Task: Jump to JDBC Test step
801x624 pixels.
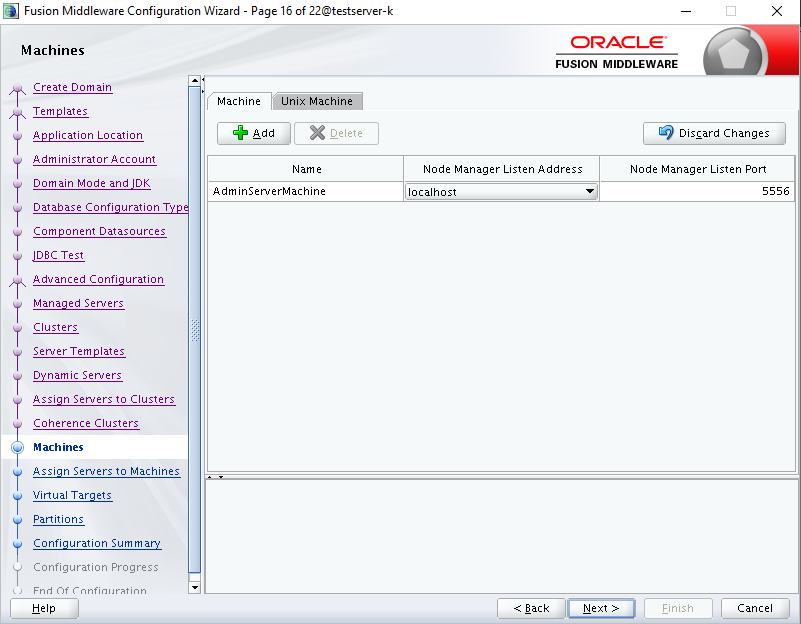Action: click(x=58, y=255)
